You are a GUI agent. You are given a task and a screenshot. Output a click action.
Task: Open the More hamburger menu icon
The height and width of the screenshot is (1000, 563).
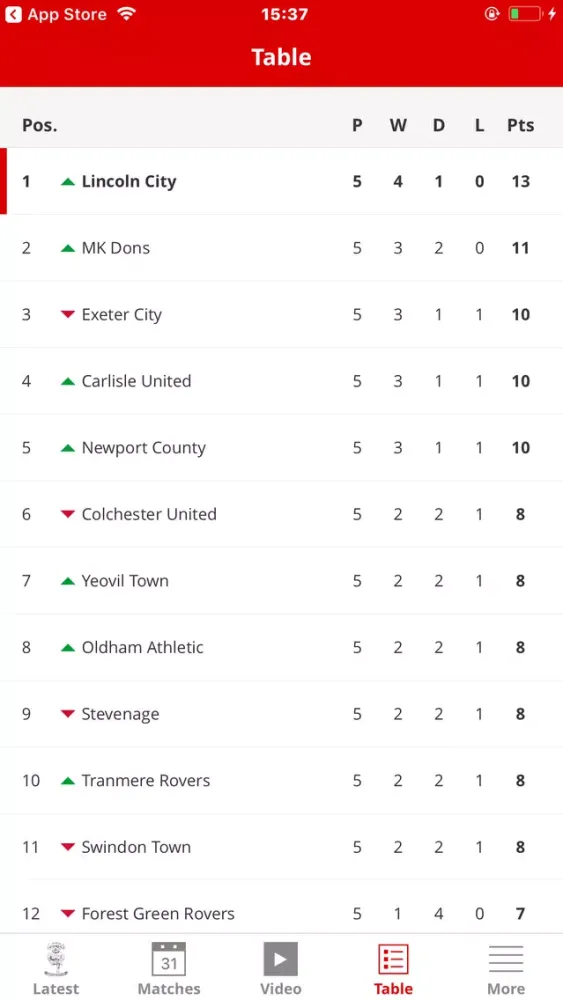coord(506,959)
